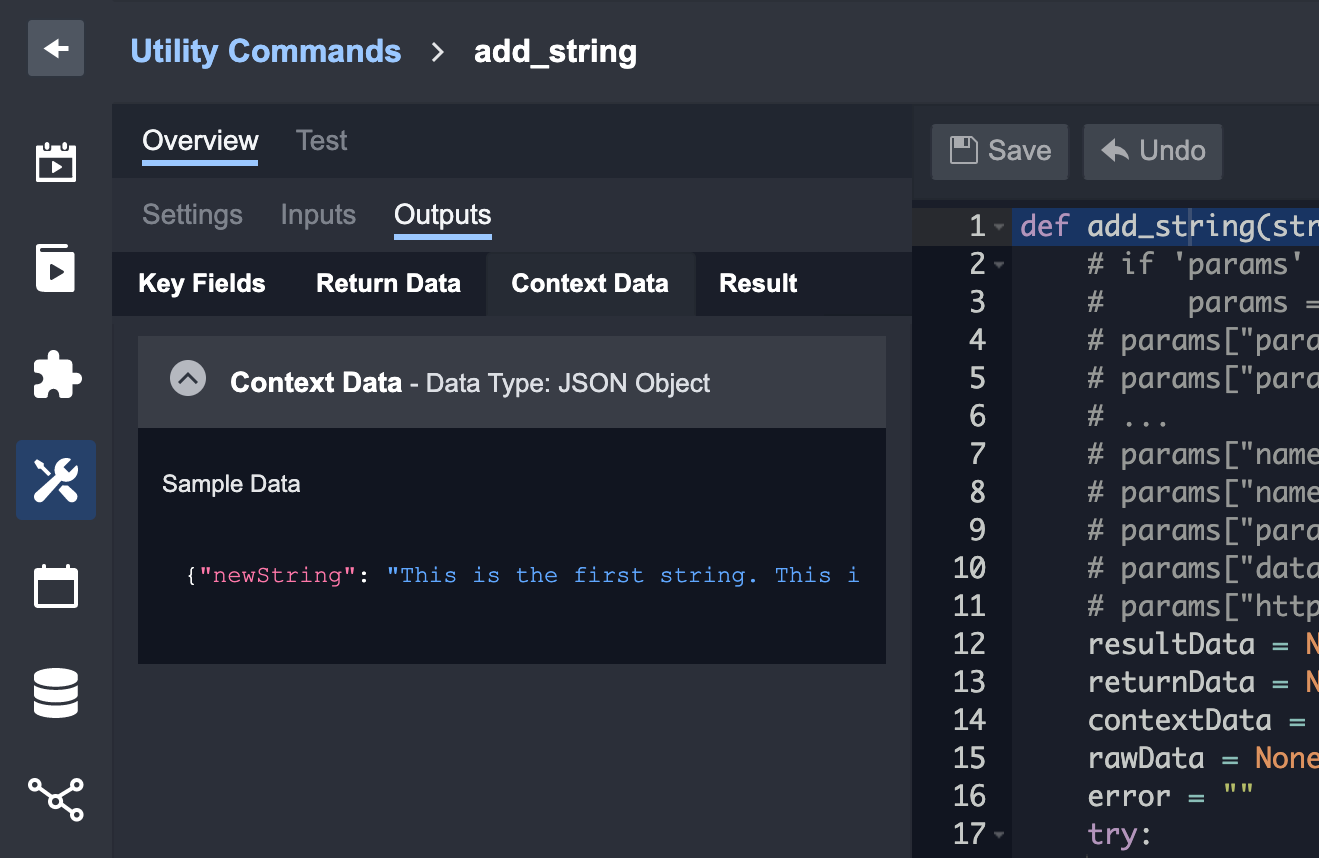Go to Utility Commands breadcrumb link
Image resolution: width=1319 pixels, height=858 pixels.
pos(266,51)
